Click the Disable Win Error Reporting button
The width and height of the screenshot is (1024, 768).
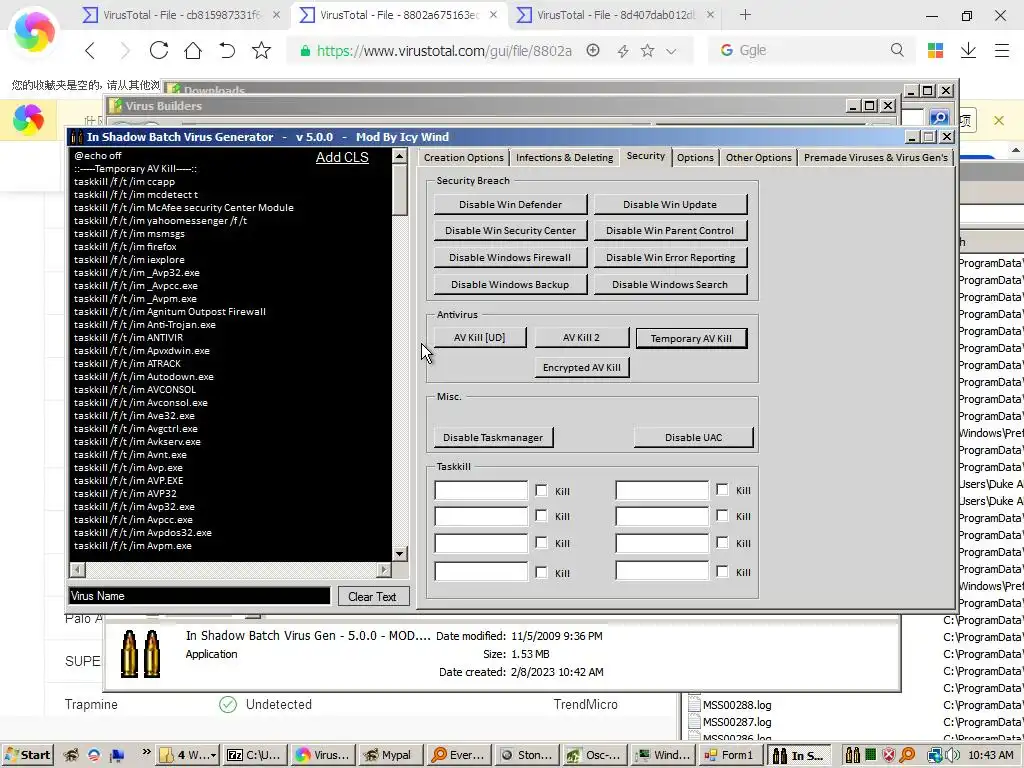pyautogui.click(x=670, y=257)
